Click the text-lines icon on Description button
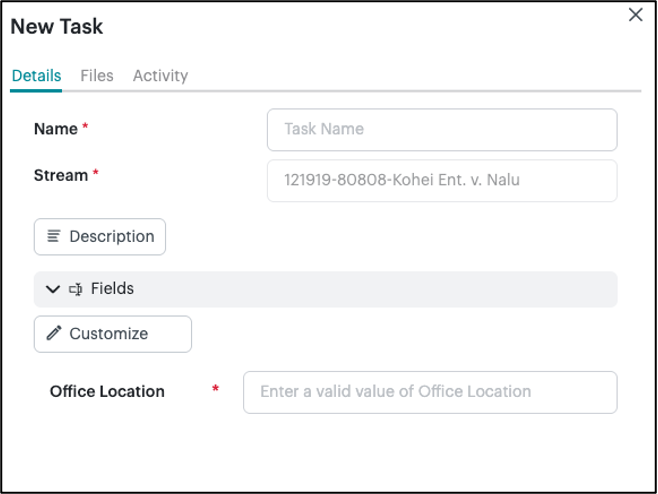Image resolution: width=658 pixels, height=494 pixels. pyautogui.click(x=54, y=237)
